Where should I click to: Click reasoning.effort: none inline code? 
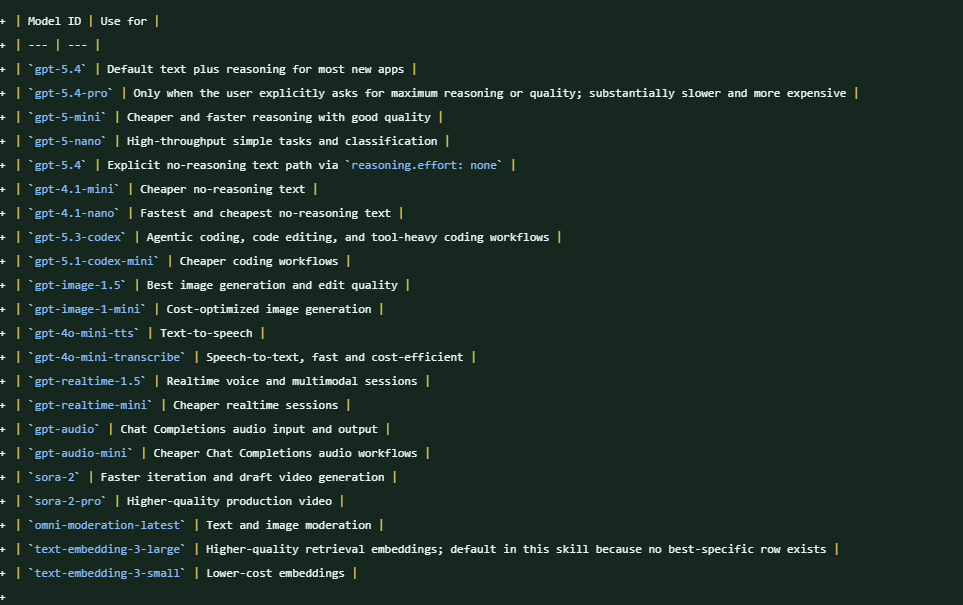[x=424, y=165]
